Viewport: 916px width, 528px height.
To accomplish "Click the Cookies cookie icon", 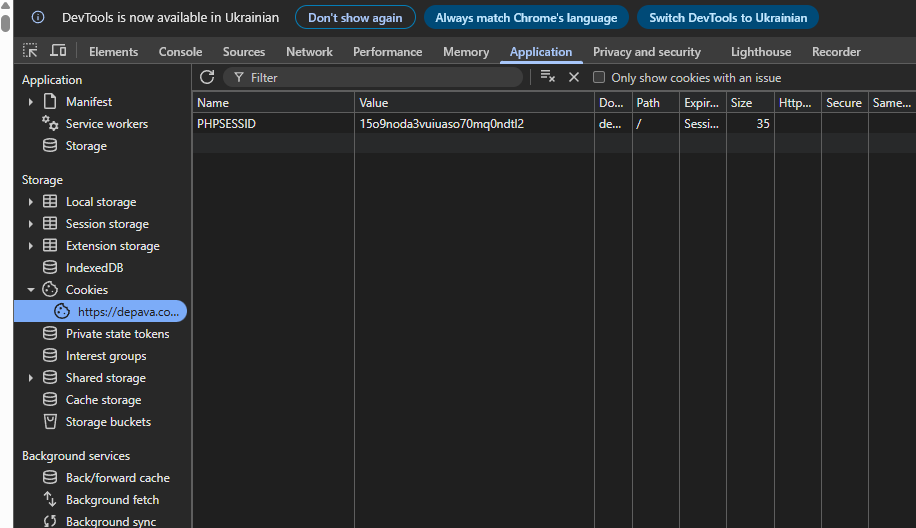I will (x=50, y=289).
